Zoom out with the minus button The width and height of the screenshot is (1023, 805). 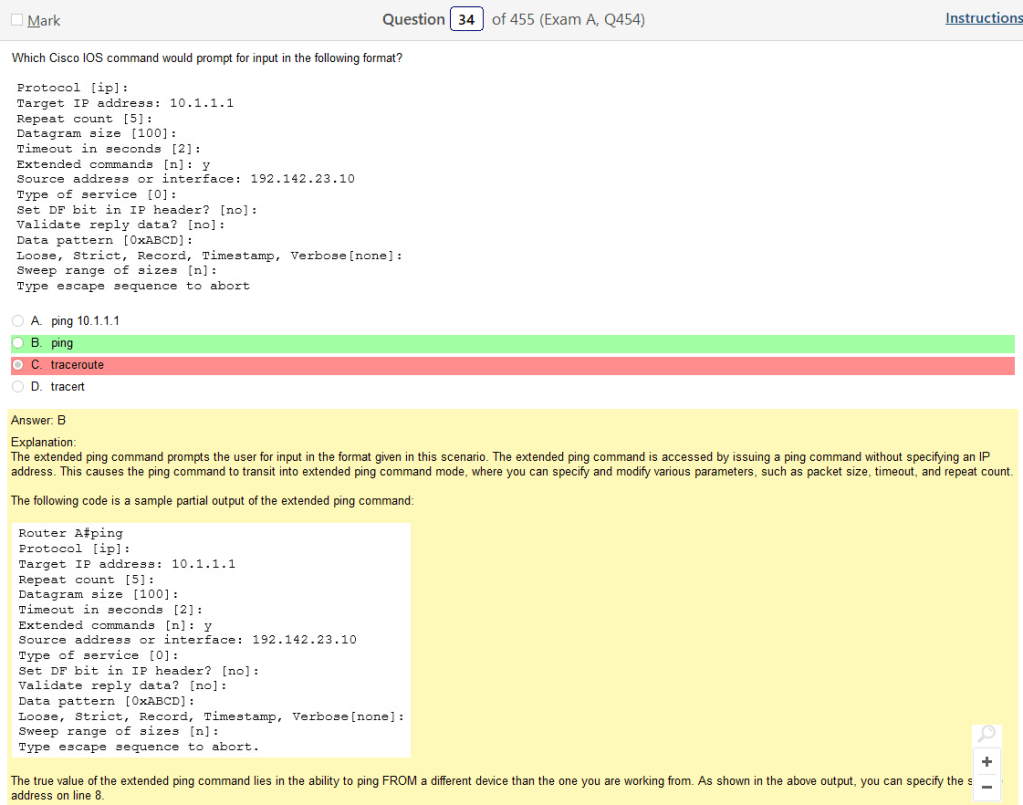coord(986,787)
